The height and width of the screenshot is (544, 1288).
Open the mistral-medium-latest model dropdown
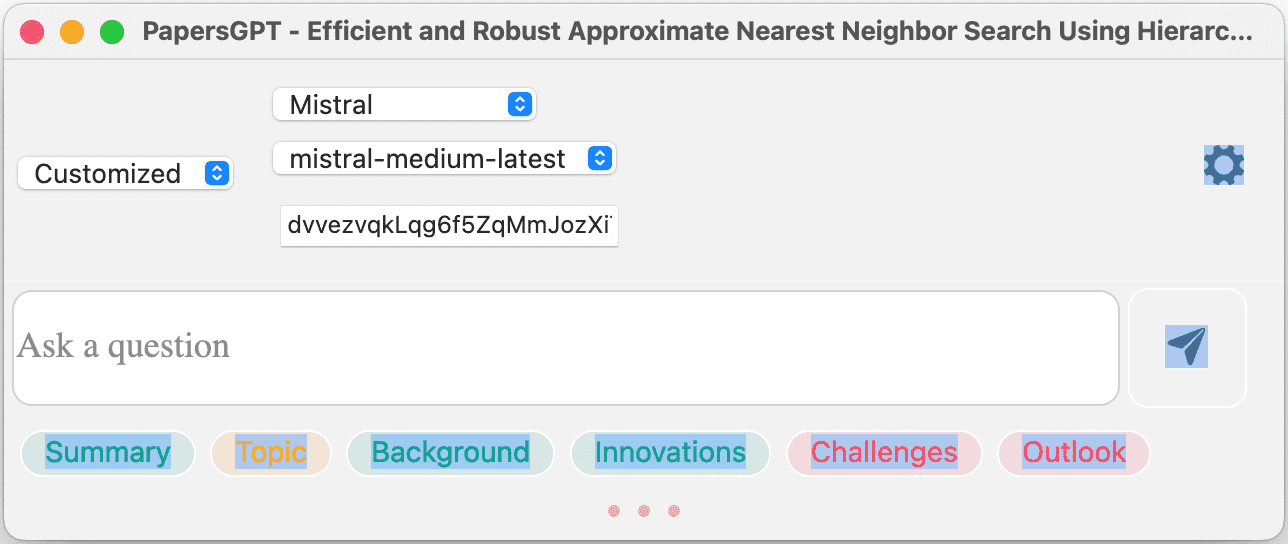(444, 158)
